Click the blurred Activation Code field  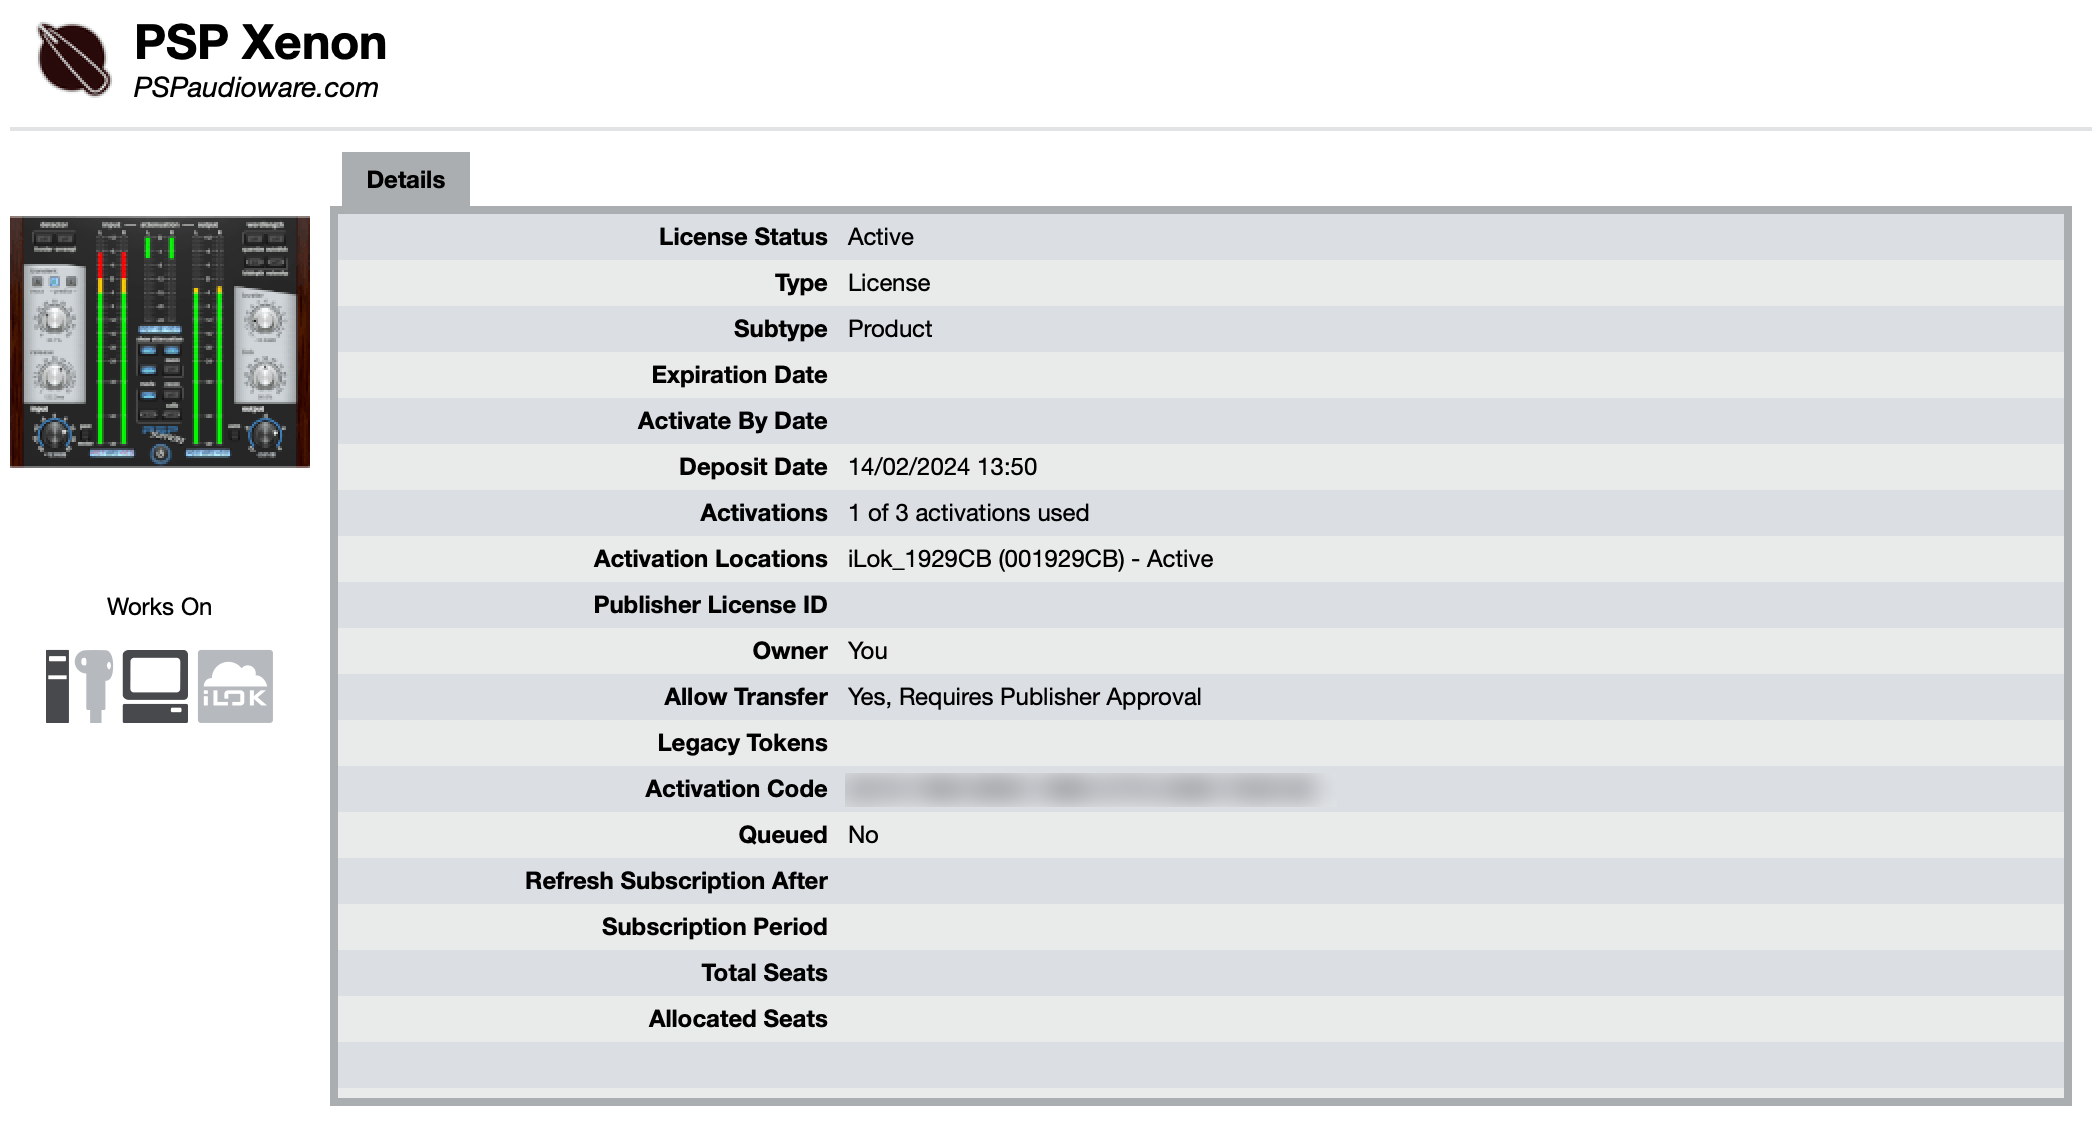point(1085,789)
